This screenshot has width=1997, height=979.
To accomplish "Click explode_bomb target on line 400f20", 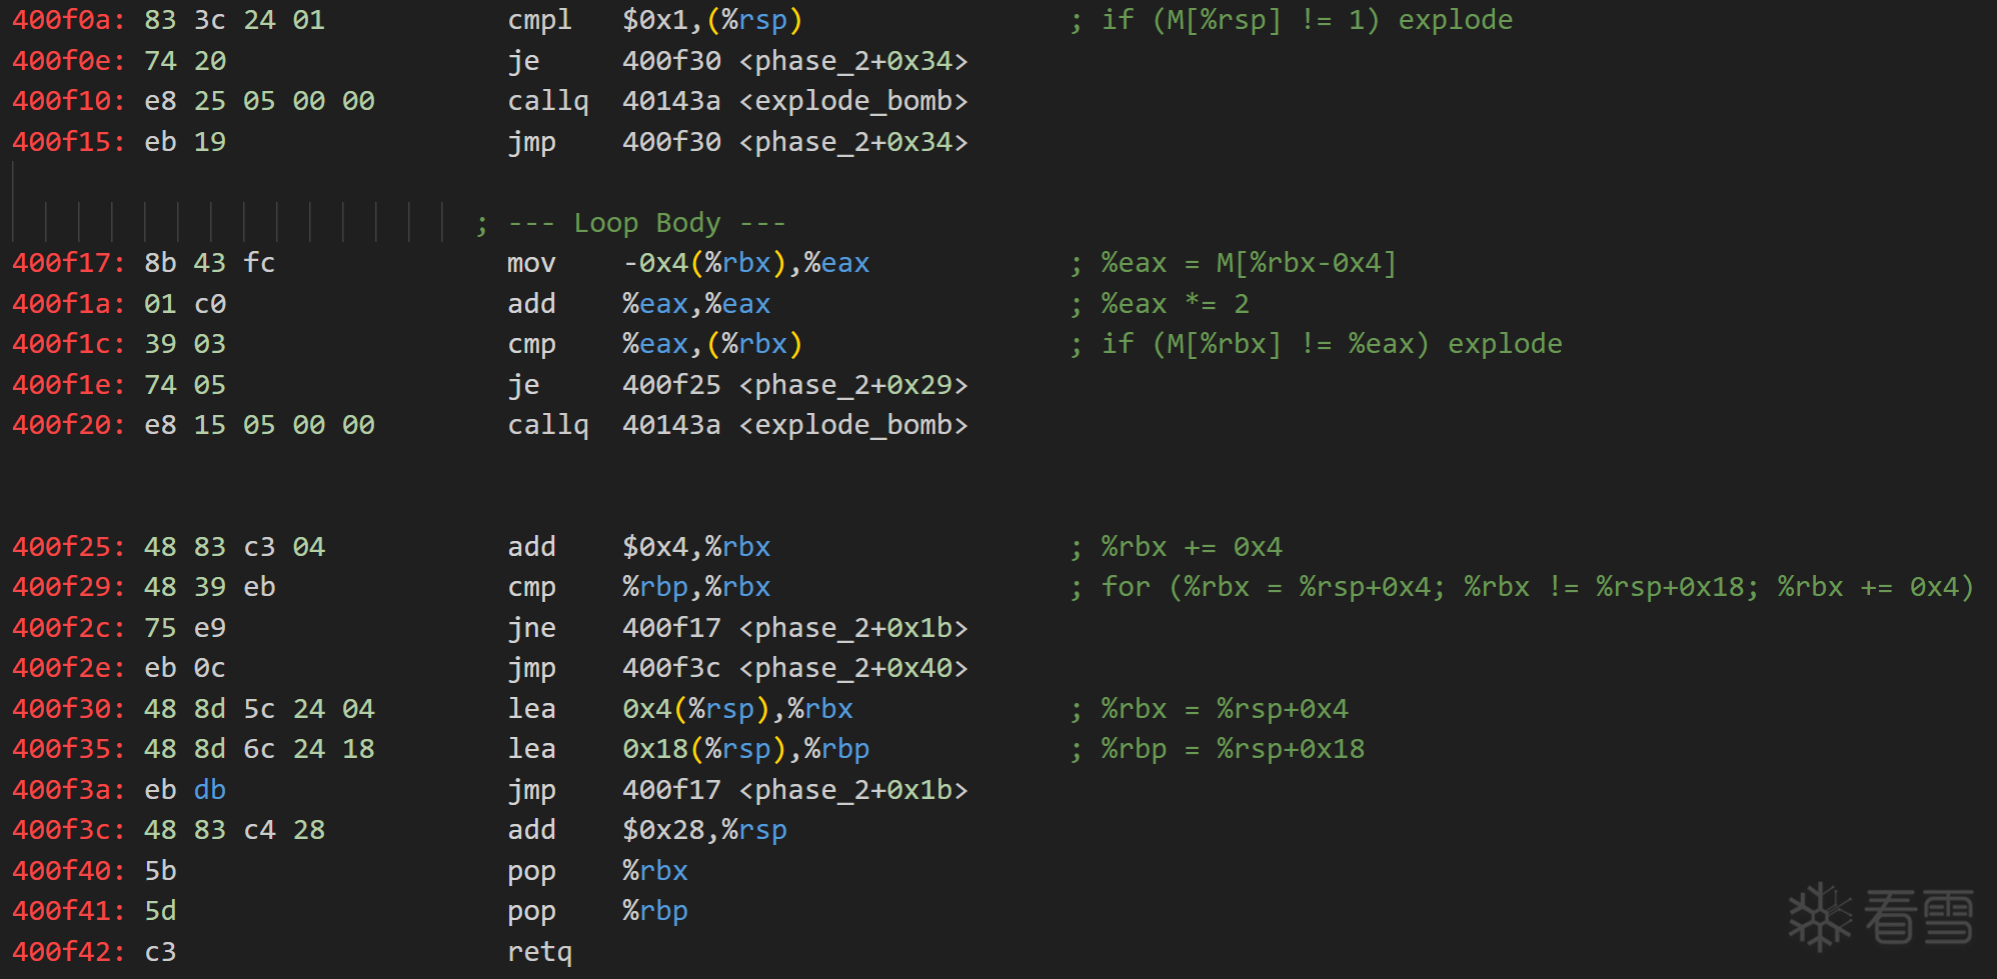I will tap(854, 425).
